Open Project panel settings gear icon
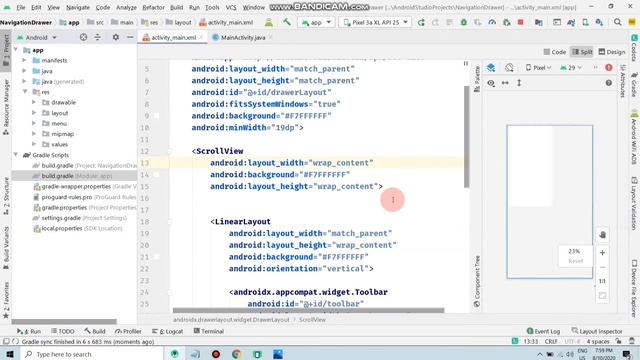 (116, 37)
